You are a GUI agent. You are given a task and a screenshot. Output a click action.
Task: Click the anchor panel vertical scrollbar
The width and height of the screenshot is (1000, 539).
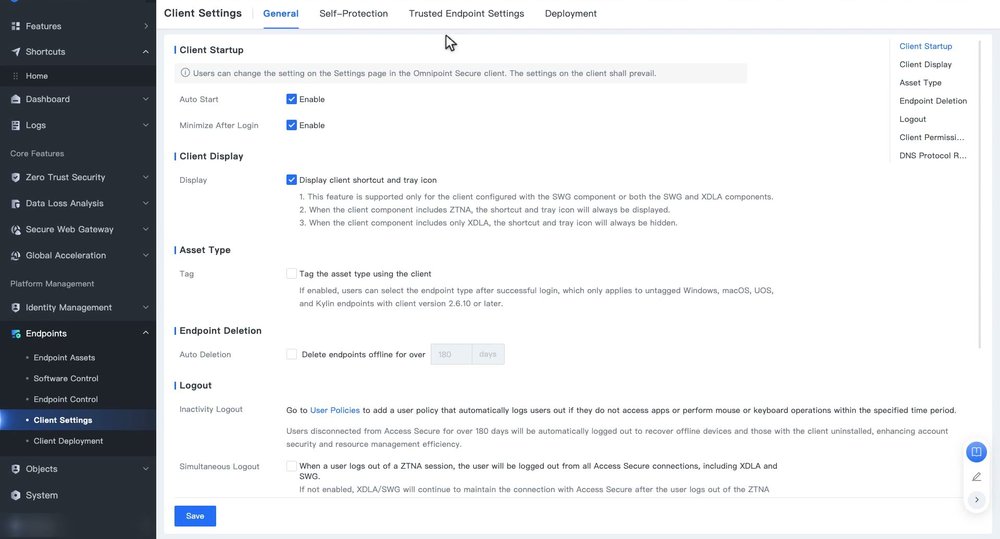click(980, 195)
